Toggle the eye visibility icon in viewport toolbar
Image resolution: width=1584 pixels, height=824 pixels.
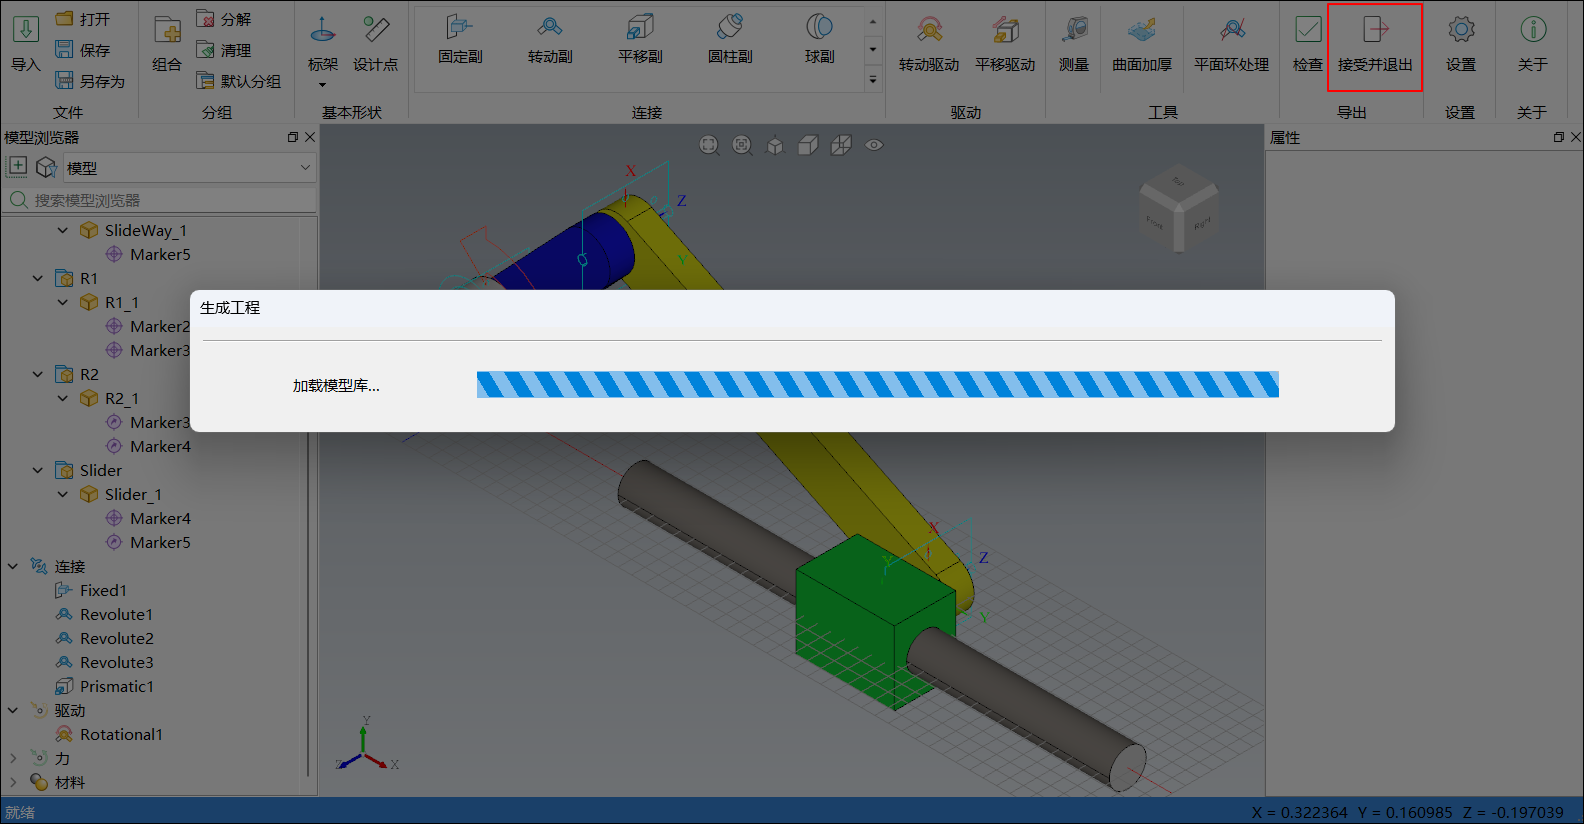click(x=874, y=145)
